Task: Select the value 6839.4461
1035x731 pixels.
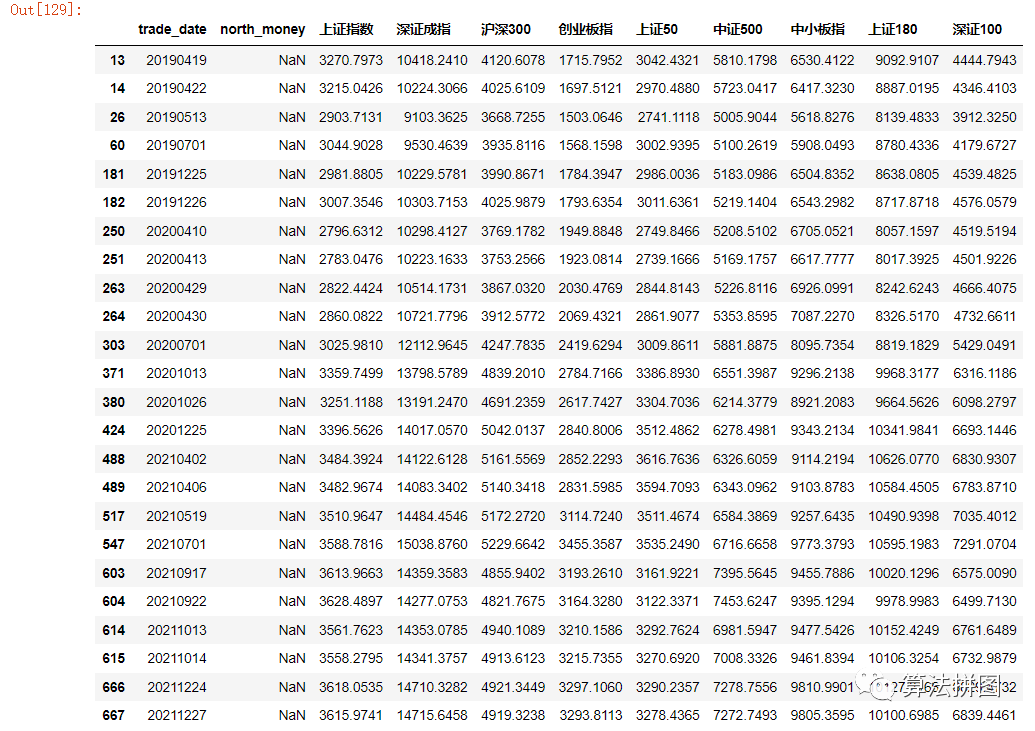Action: (984, 716)
